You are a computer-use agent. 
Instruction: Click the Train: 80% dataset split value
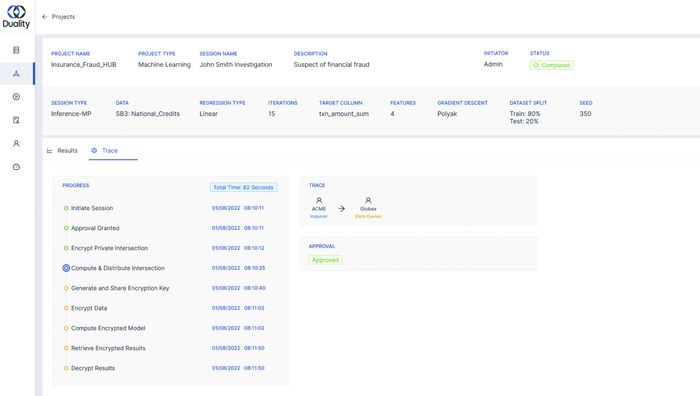(x=525, y=114)
